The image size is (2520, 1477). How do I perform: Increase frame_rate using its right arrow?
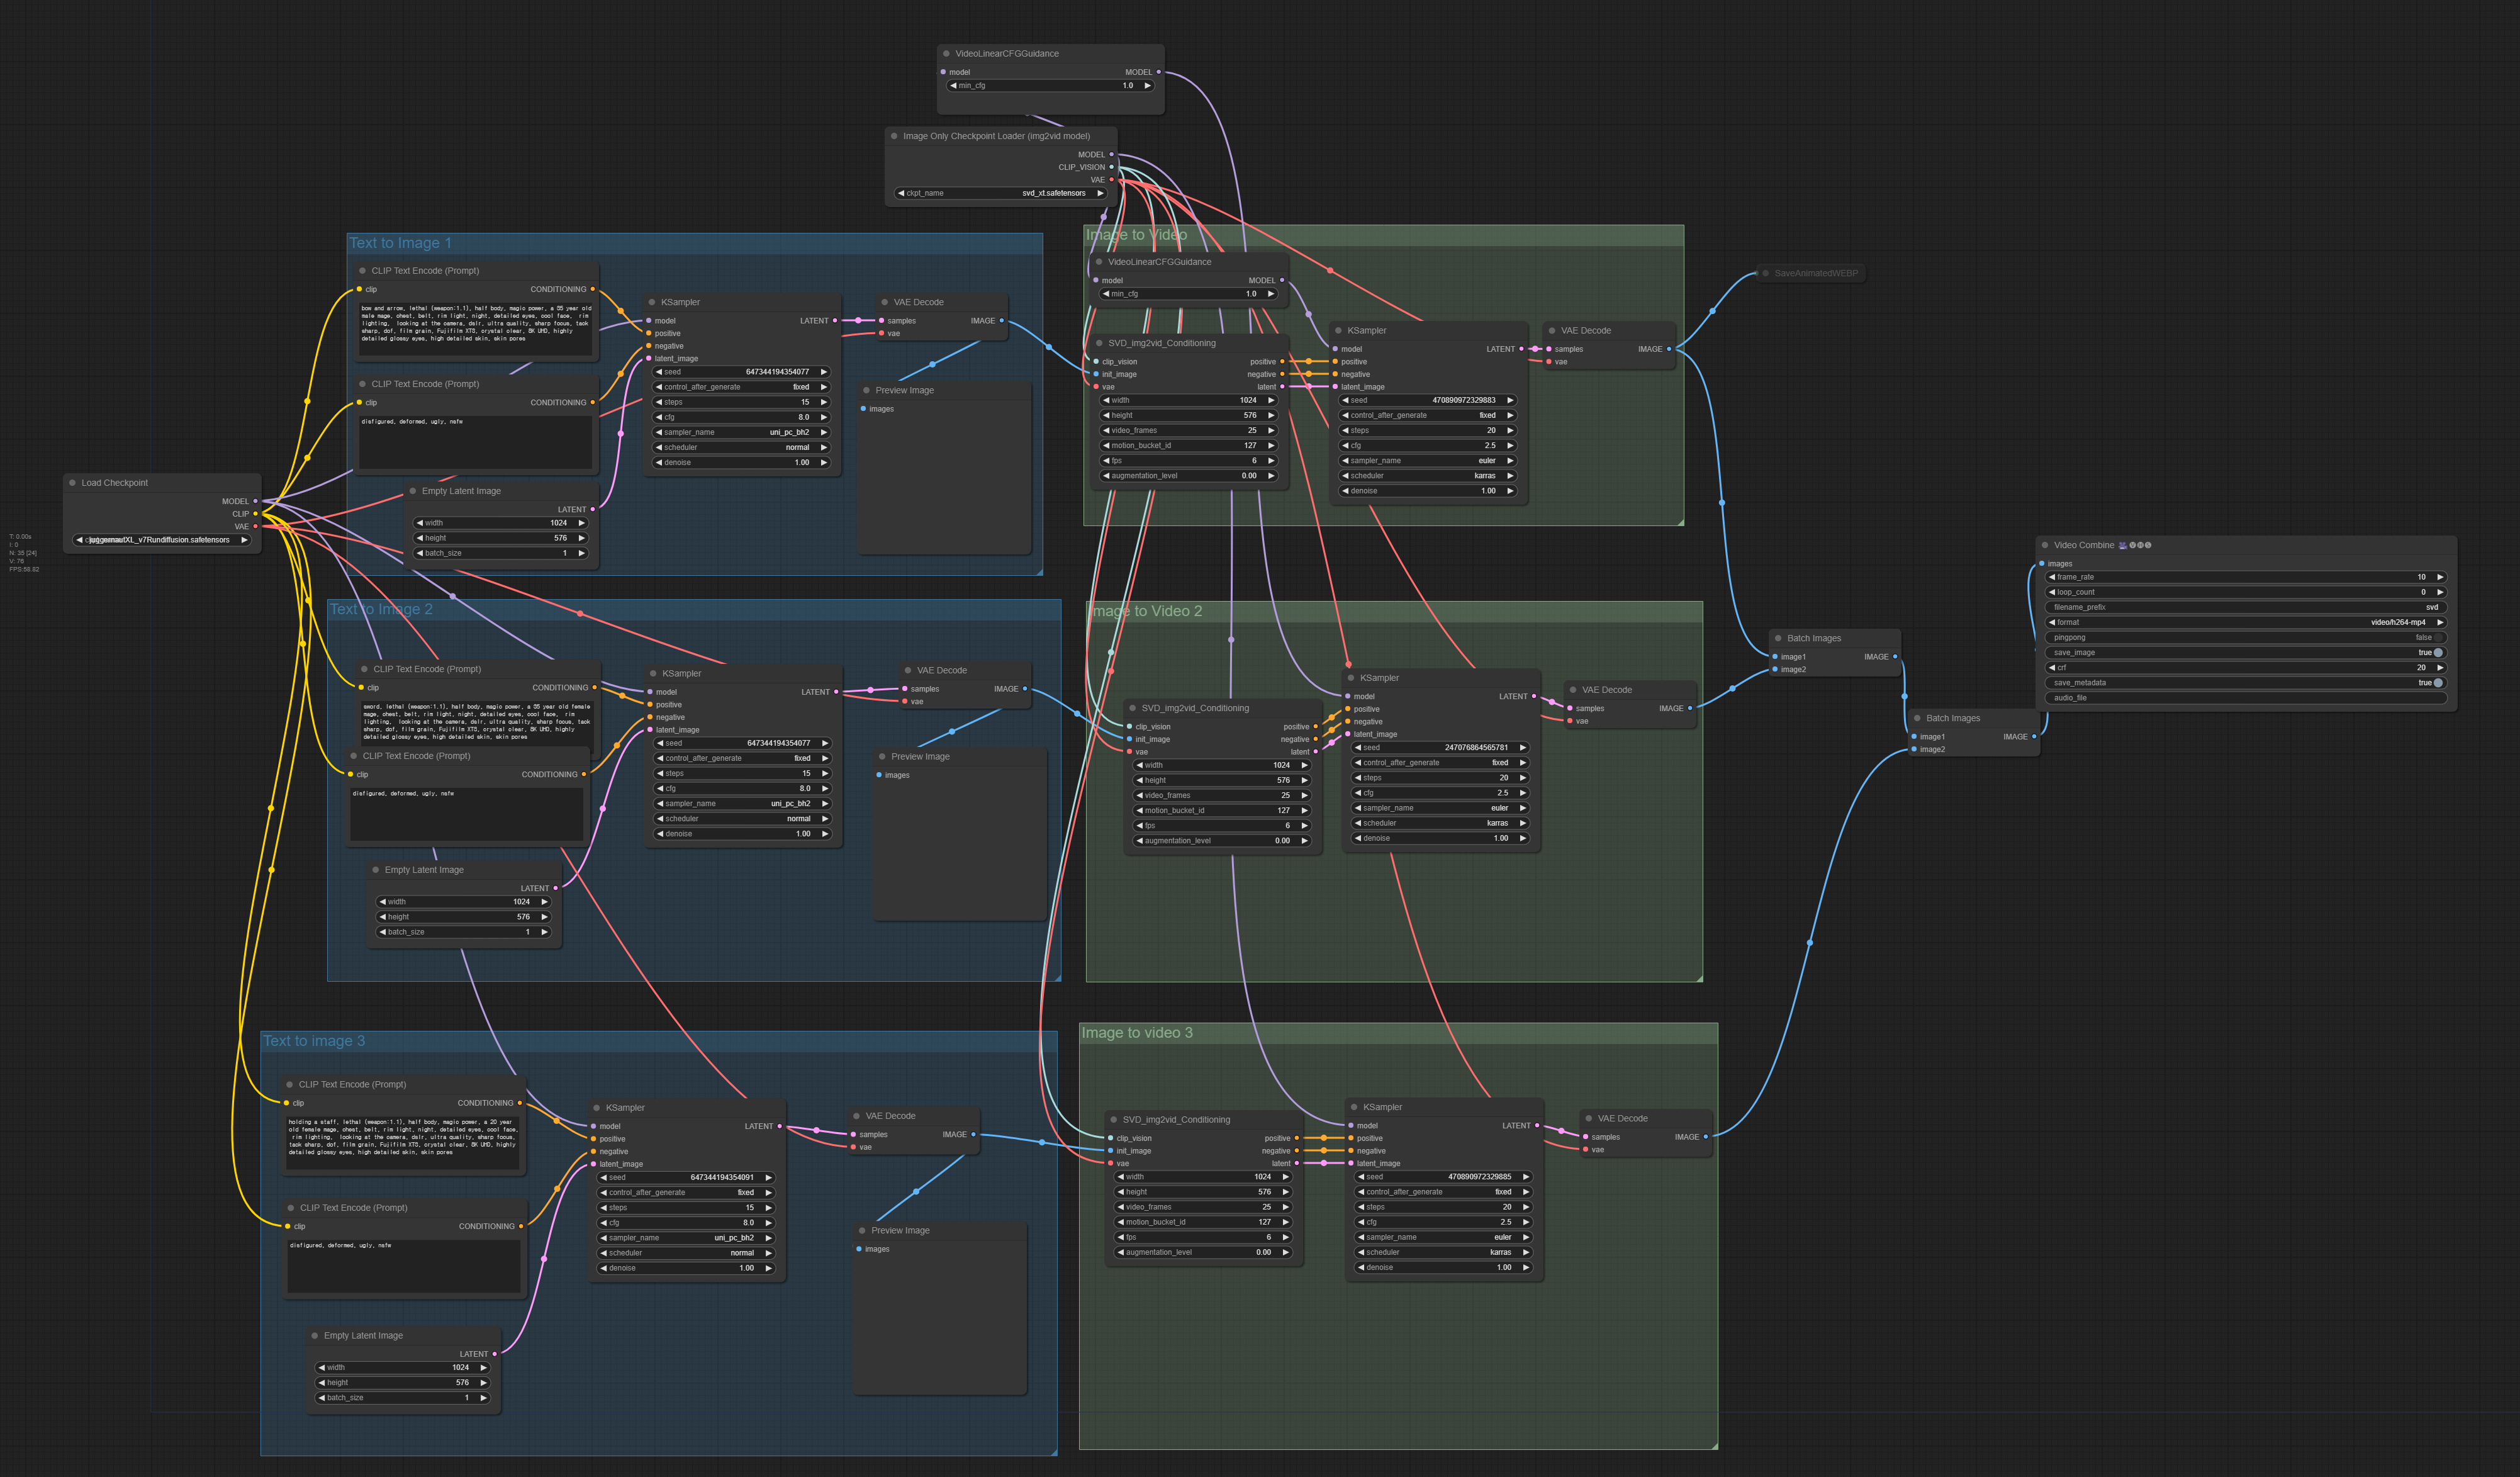pos(2440,577)
